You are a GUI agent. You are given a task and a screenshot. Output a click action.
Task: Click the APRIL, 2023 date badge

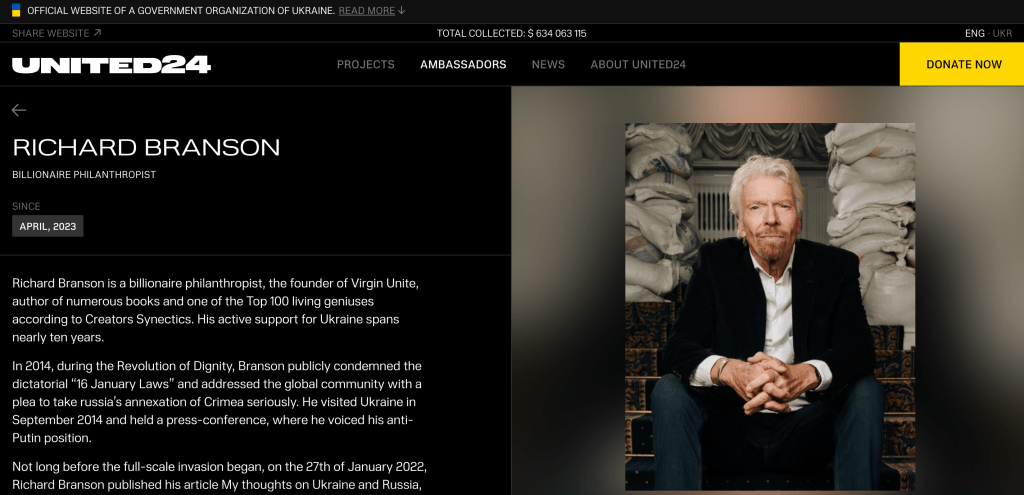pos(48,227)
